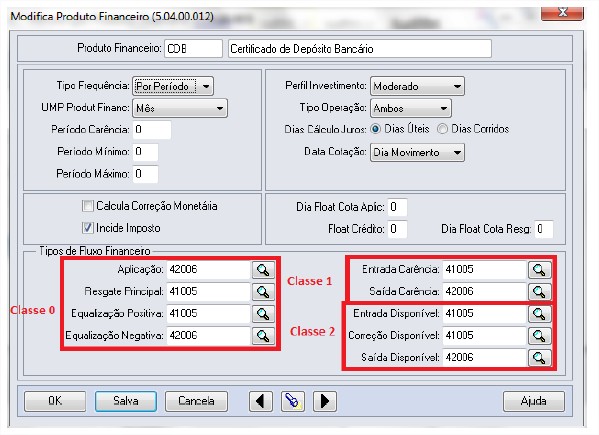Open Perfil Investimento dropdown
The height and width of the screenshot is (435, 599).
click(x=418, y=86)
